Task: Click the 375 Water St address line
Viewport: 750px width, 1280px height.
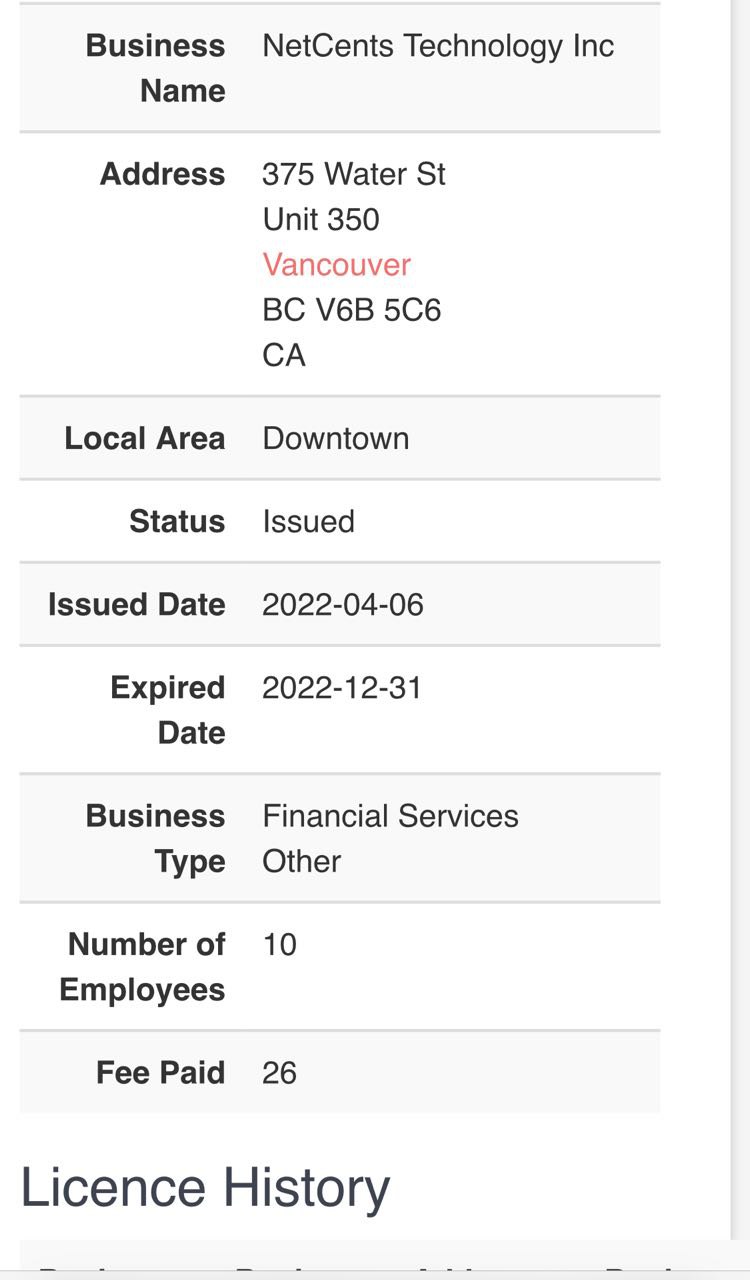Action: [353, 174]
